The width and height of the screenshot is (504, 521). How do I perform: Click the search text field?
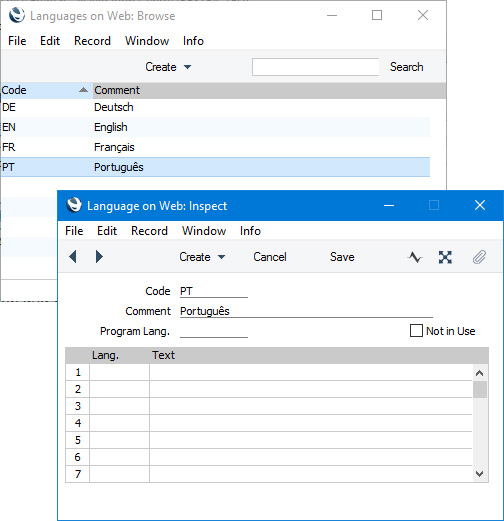[315, 67]
